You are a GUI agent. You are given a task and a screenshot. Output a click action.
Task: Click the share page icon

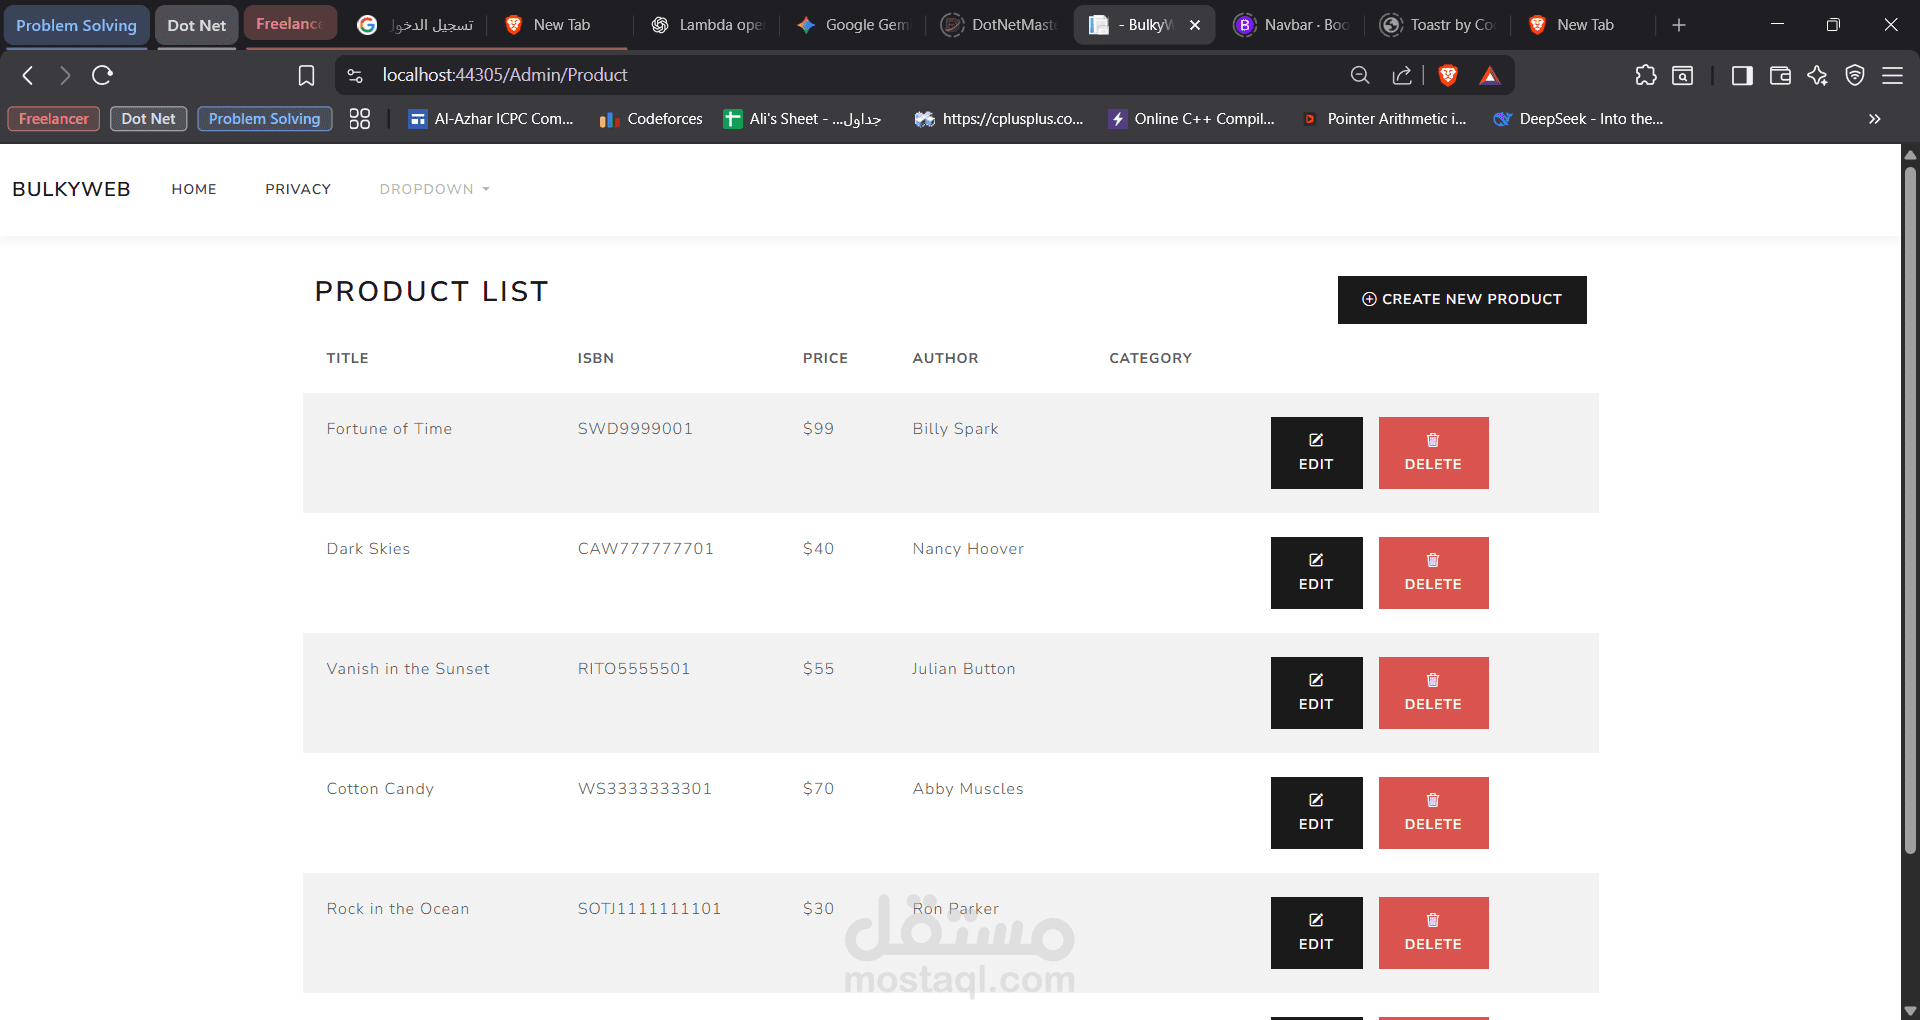pos(1402,75)
